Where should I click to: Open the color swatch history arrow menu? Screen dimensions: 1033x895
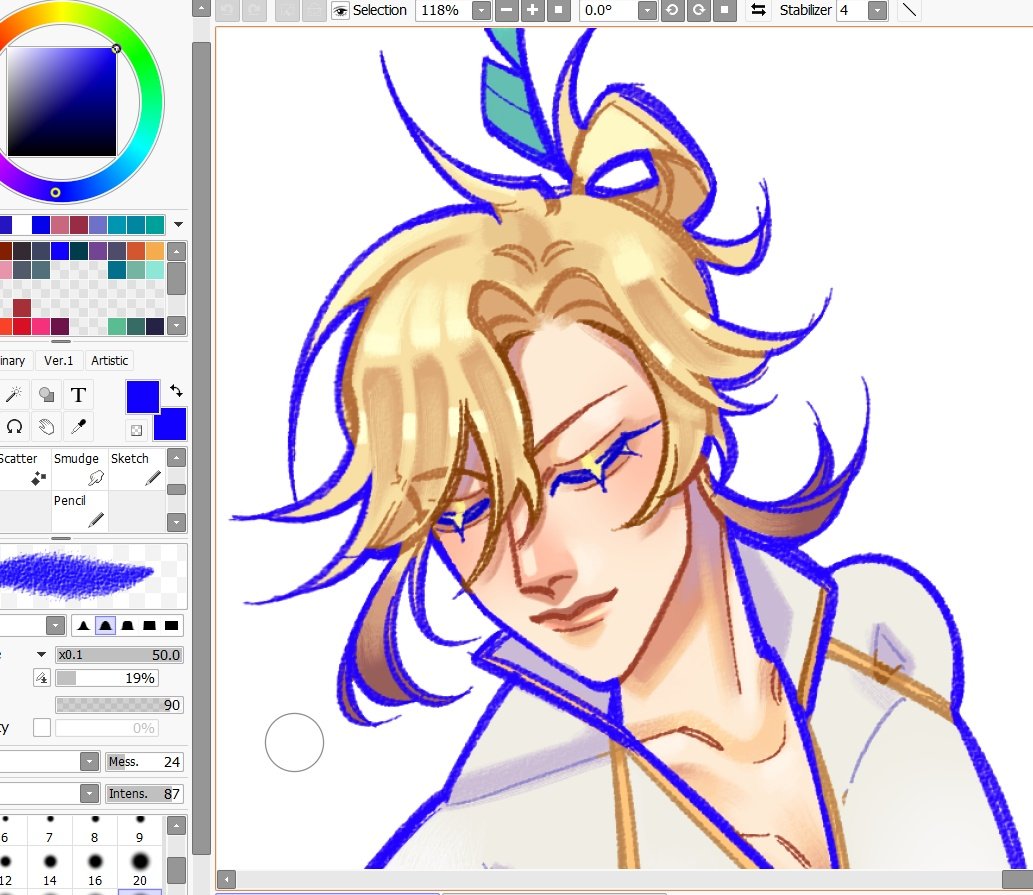click(x=178, y=225)
